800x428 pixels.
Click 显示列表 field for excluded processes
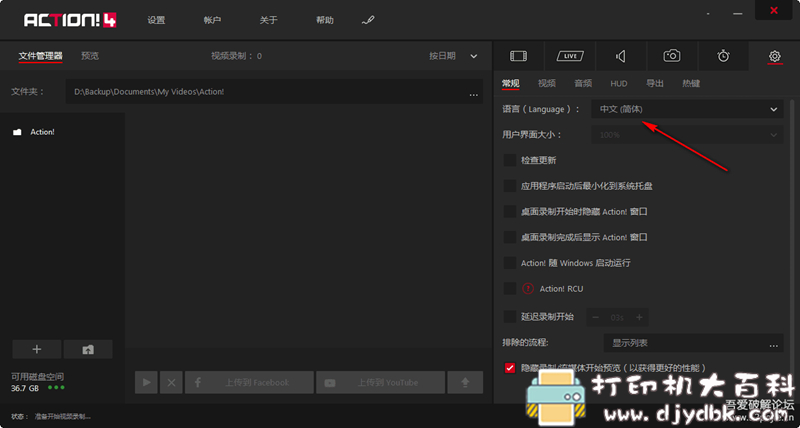click(x=693, y=343)
